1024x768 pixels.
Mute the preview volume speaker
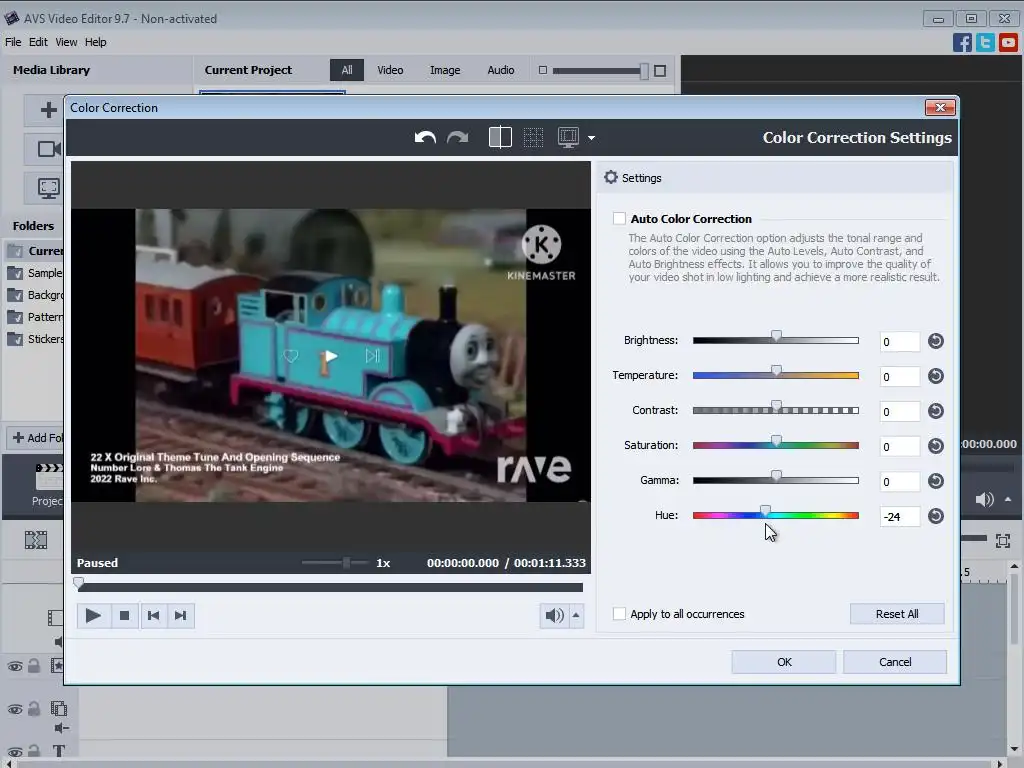[554, 615]
